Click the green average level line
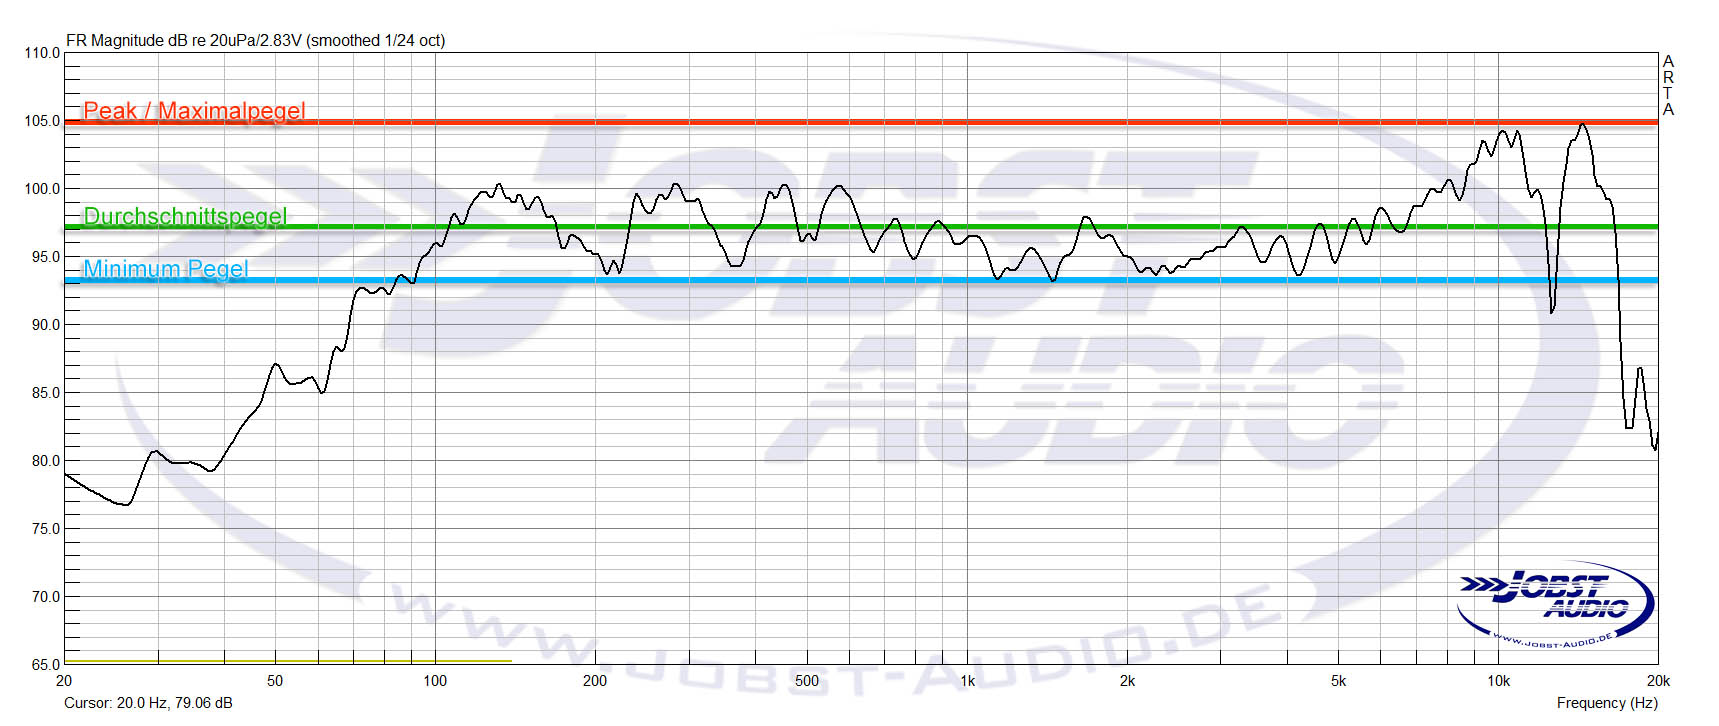Image resolution: width=1719 pixels, height=726 pixels. 861,227
